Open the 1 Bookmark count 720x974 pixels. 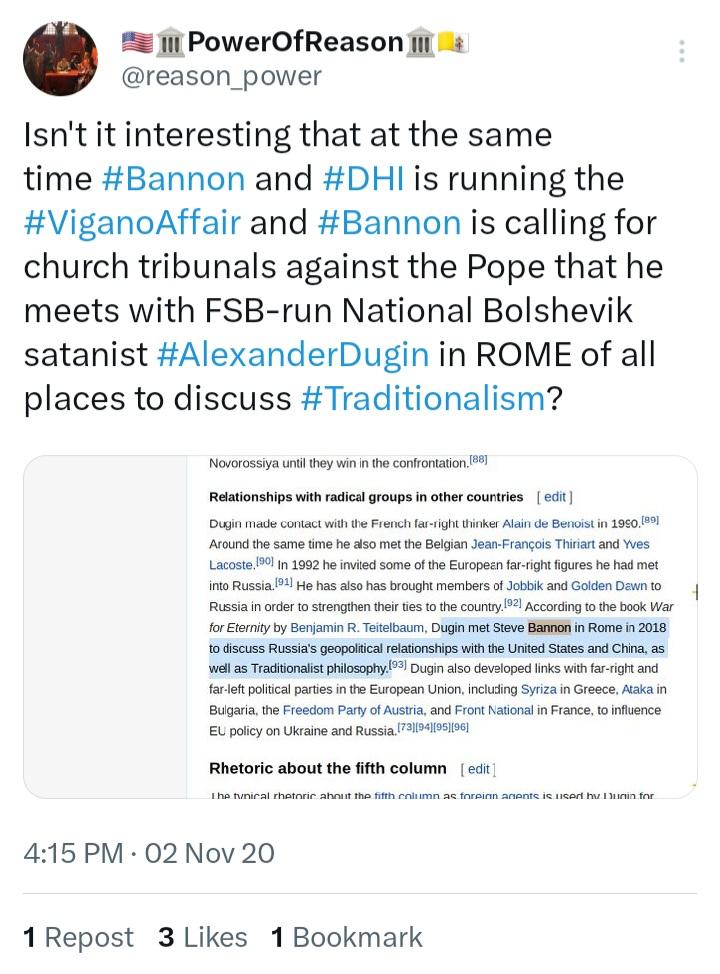pos(347,937)
